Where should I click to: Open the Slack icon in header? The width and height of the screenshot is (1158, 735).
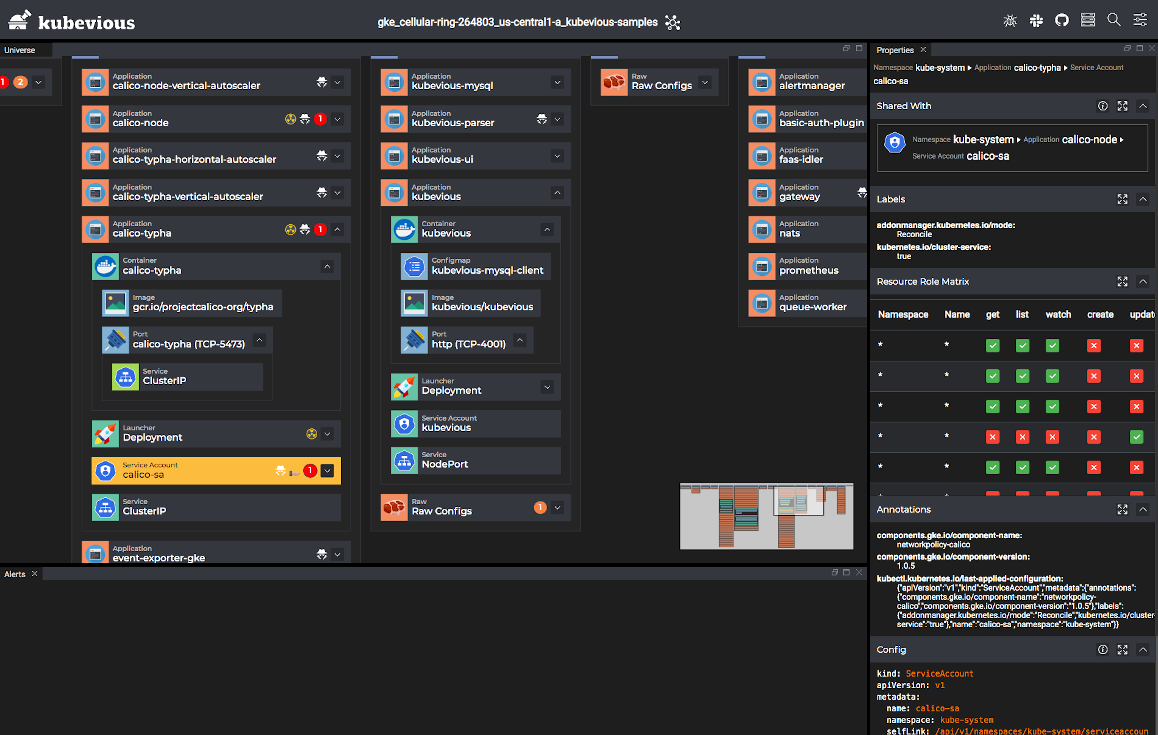[x=1036, y=21]
